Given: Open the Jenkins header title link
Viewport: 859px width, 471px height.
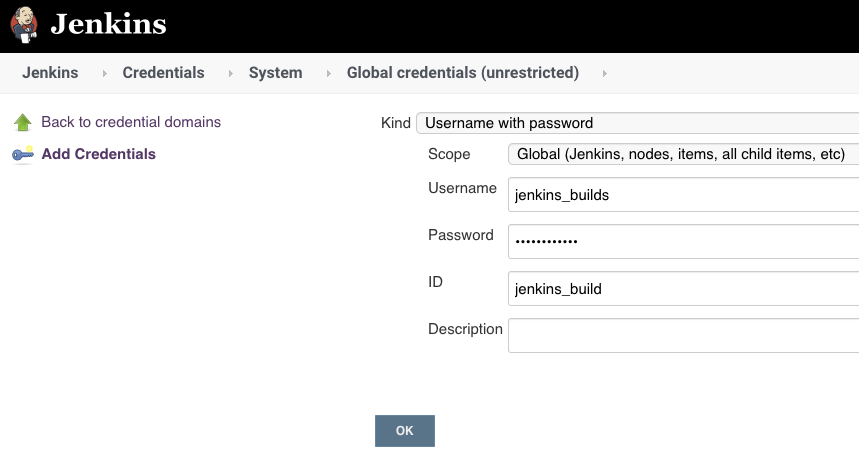Looking at the screenshot, I should click(108, 24).
